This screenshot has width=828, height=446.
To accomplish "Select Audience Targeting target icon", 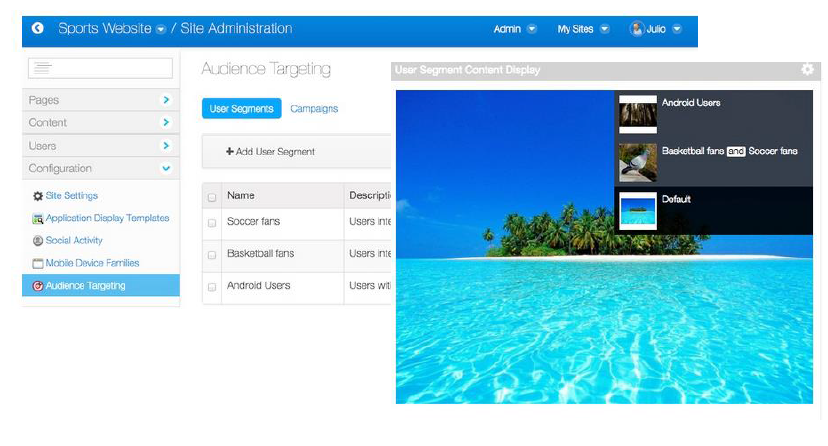I will tap(38, 286).
